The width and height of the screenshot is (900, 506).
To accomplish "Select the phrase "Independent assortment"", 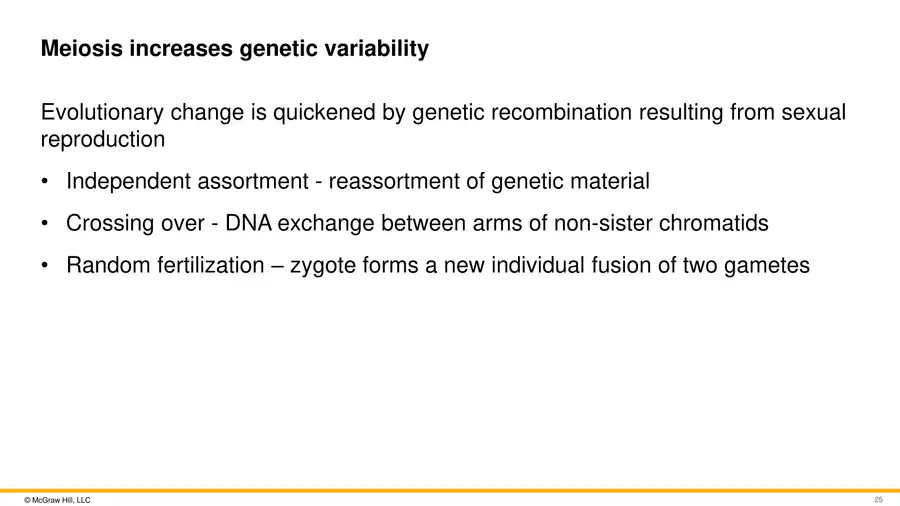I will coord(187,181).
